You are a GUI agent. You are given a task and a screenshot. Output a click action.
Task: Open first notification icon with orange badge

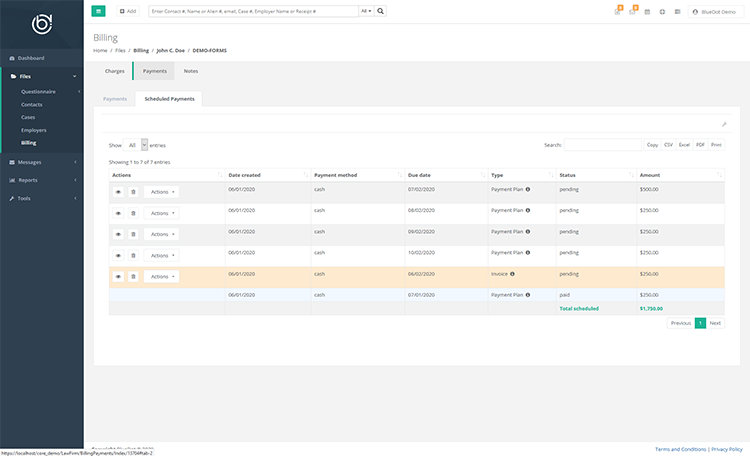pyautogui.click(x=618, y=11)
